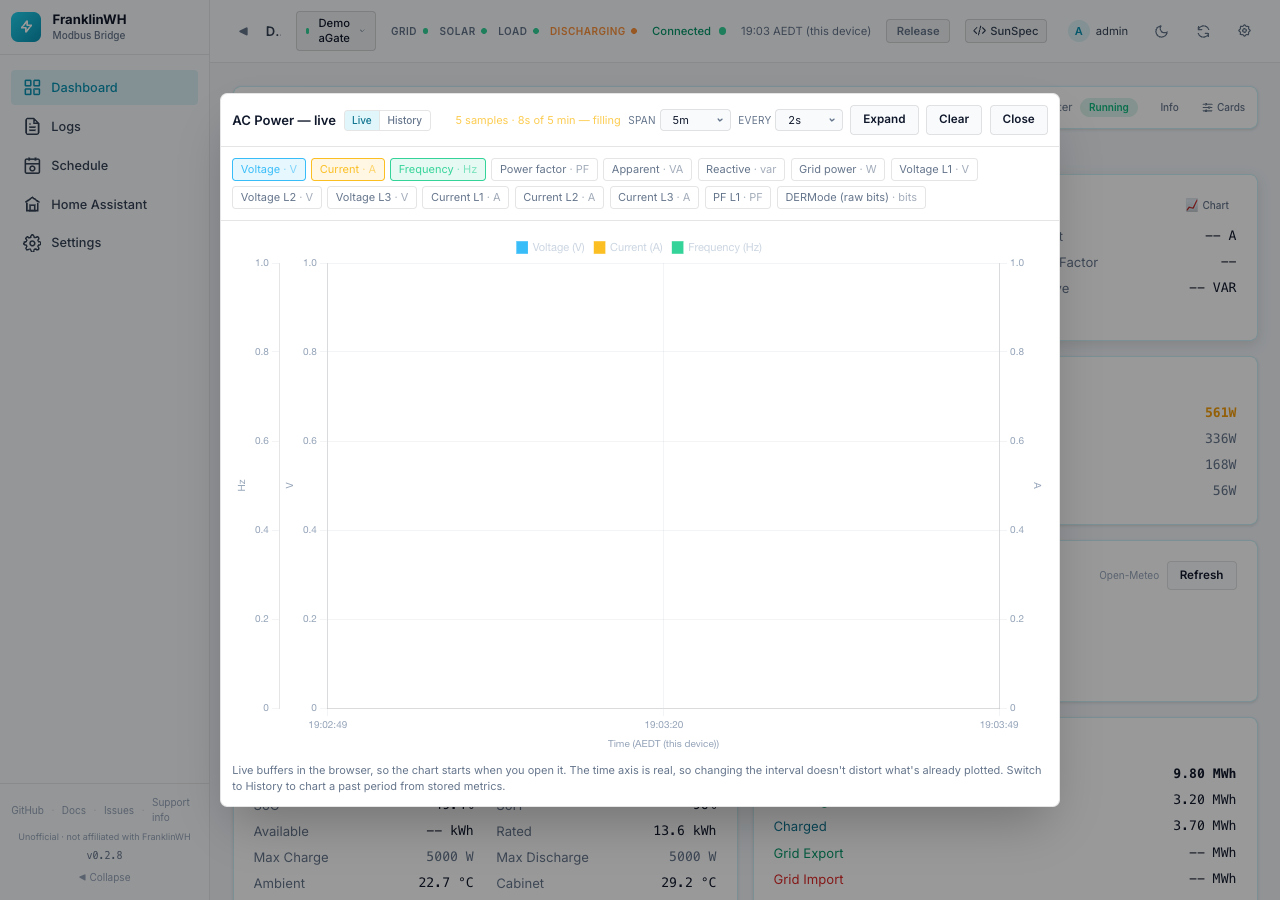Click the SunSpec code button
This screenshot has height=900, width=1280.
(1006, 31)
